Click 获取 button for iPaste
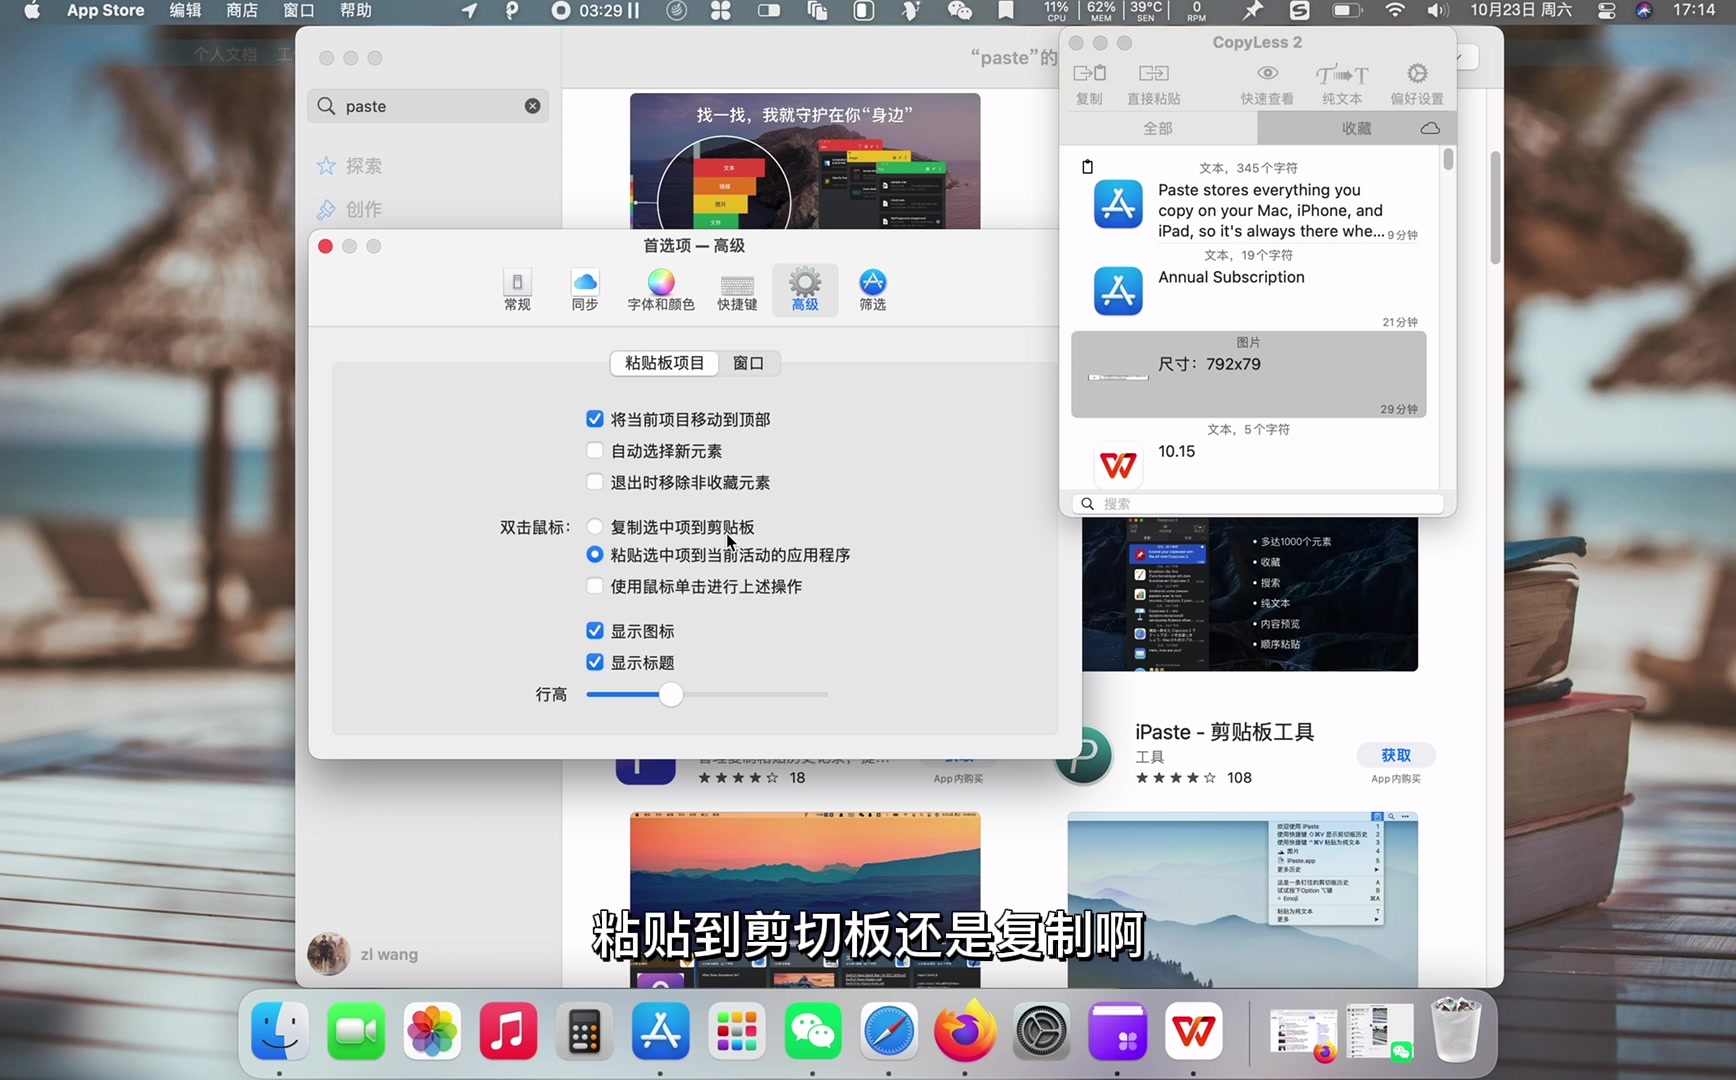Viewport: 1736px width, 1080px height. pyautogui.click(x=1396, y=755)
